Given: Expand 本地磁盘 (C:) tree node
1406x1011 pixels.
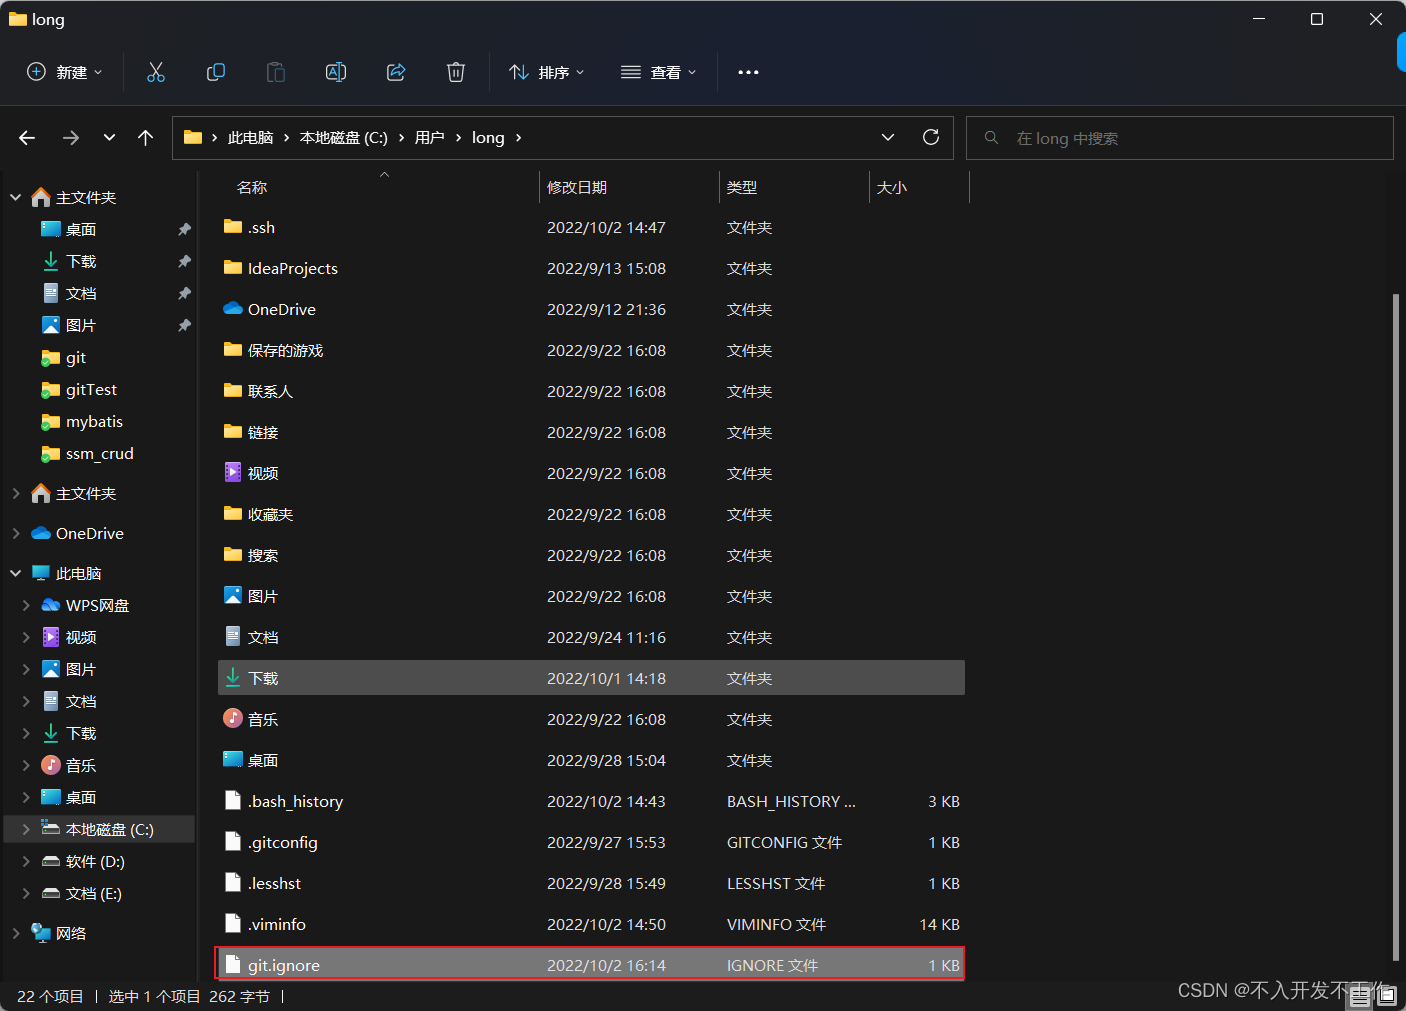Looking at the screenshot, I should (26, 830).
